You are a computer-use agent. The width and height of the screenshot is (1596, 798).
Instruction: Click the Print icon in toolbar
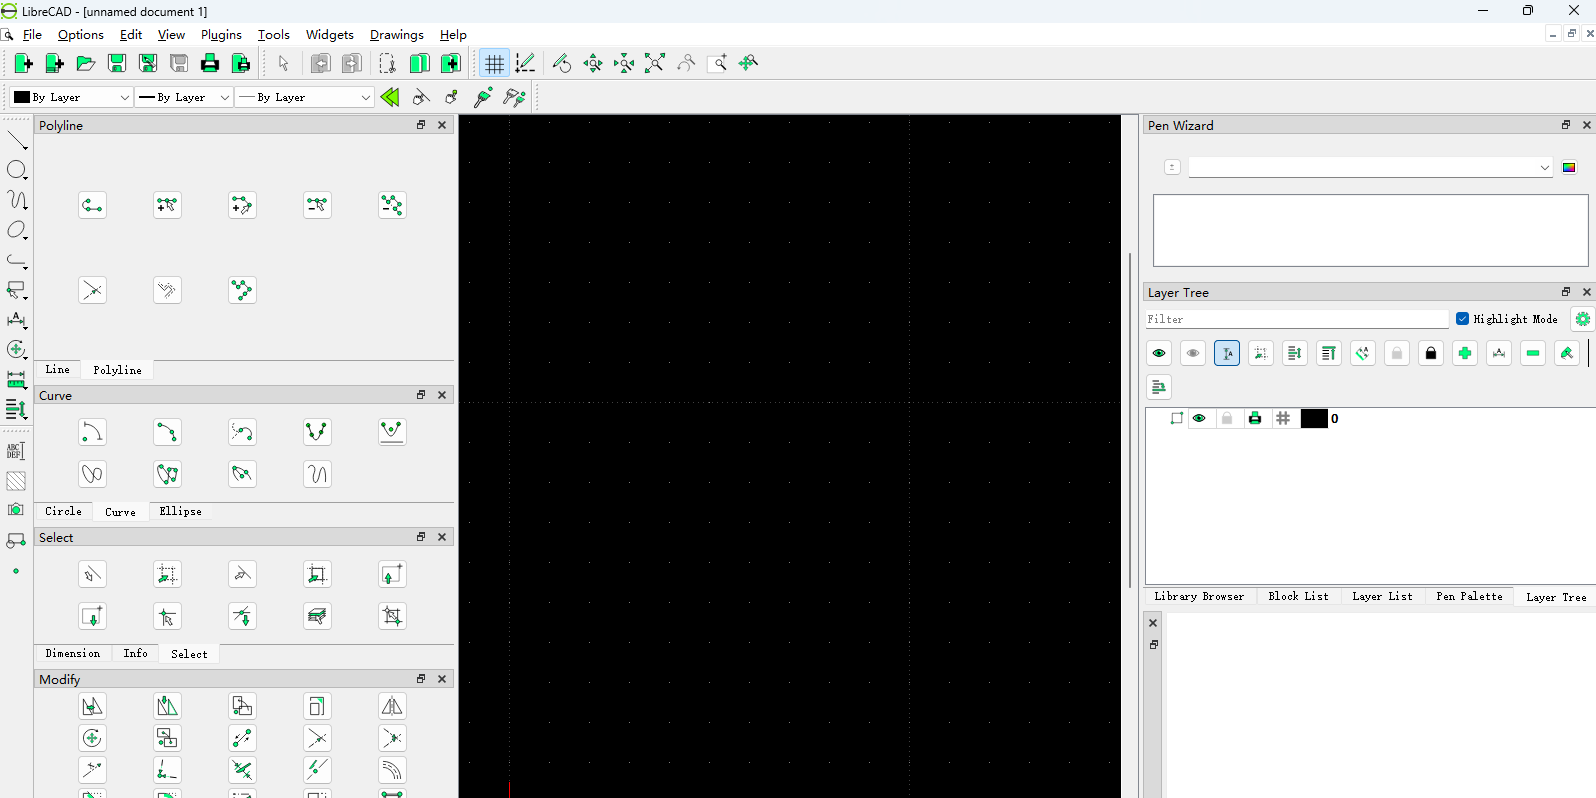pyautogui.click(x=210, y=64)
